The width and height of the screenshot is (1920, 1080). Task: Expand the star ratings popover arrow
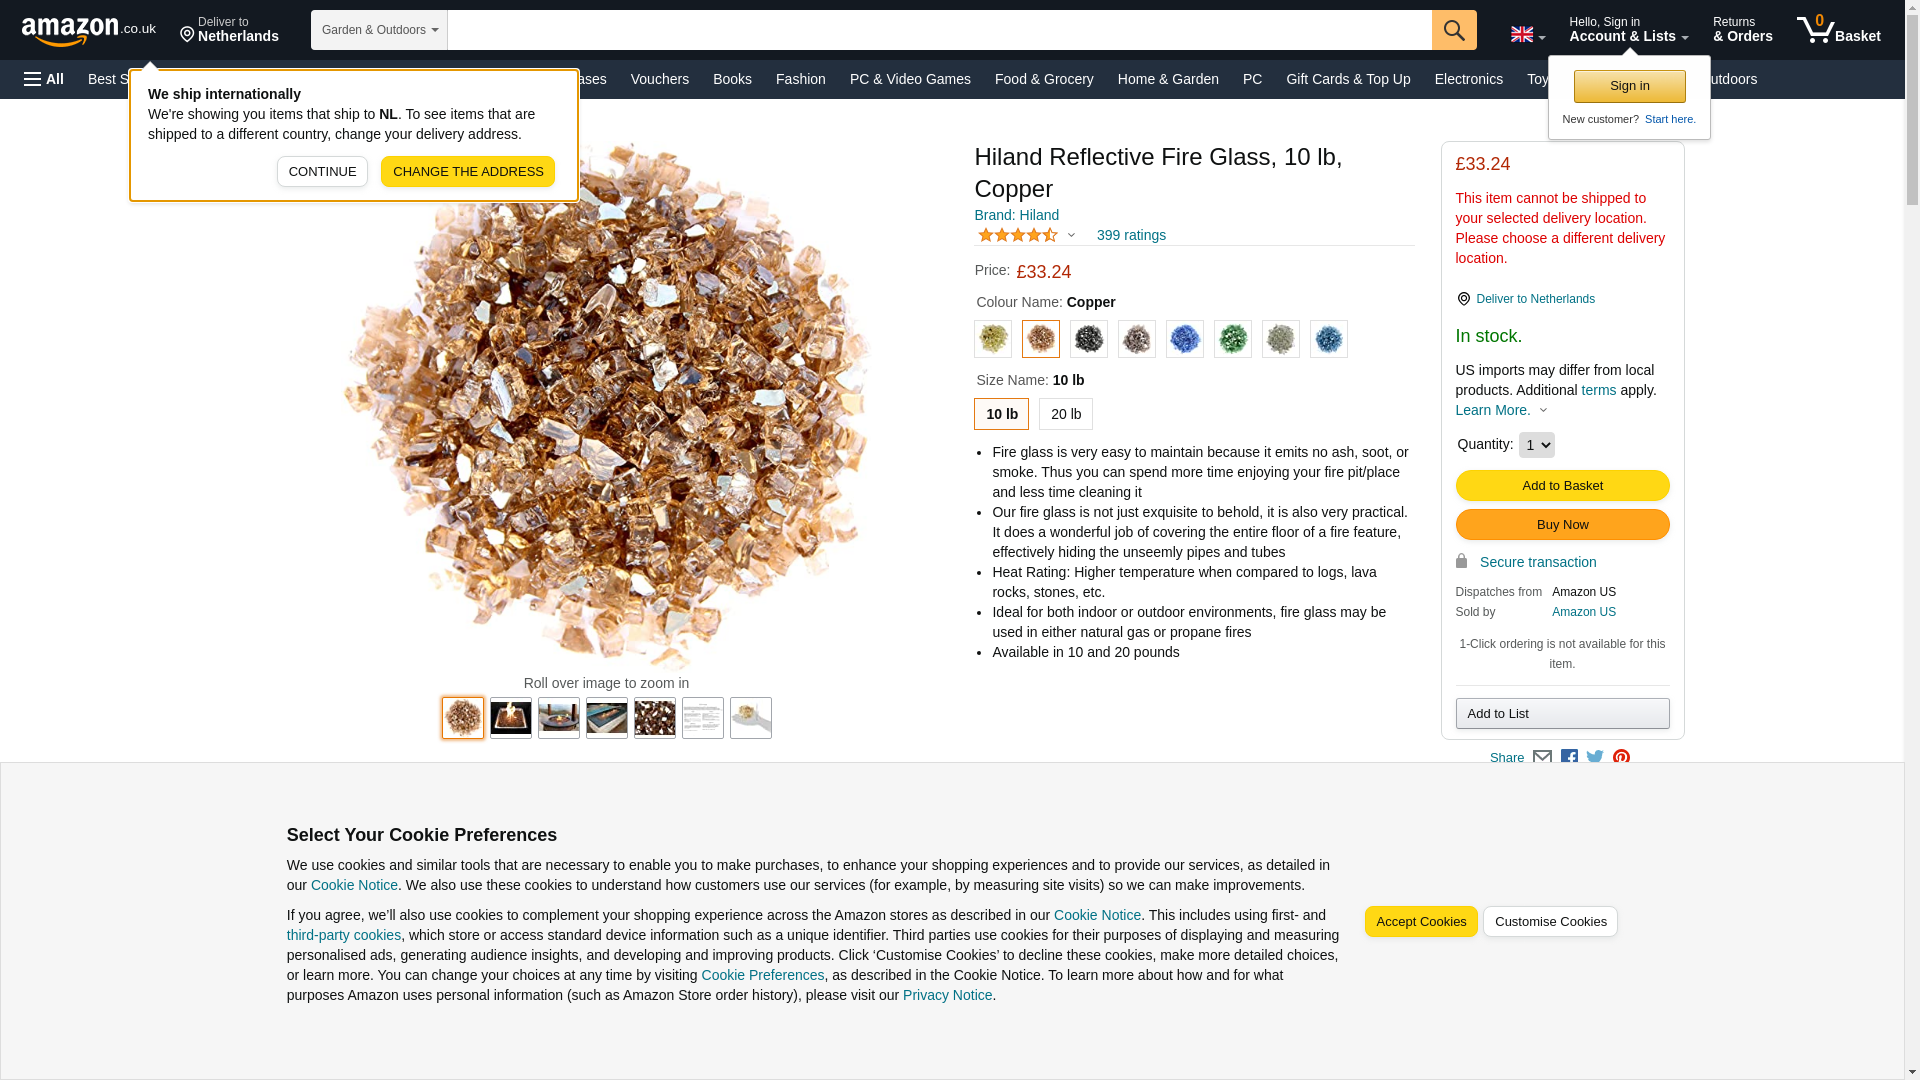click(1071, 236)
